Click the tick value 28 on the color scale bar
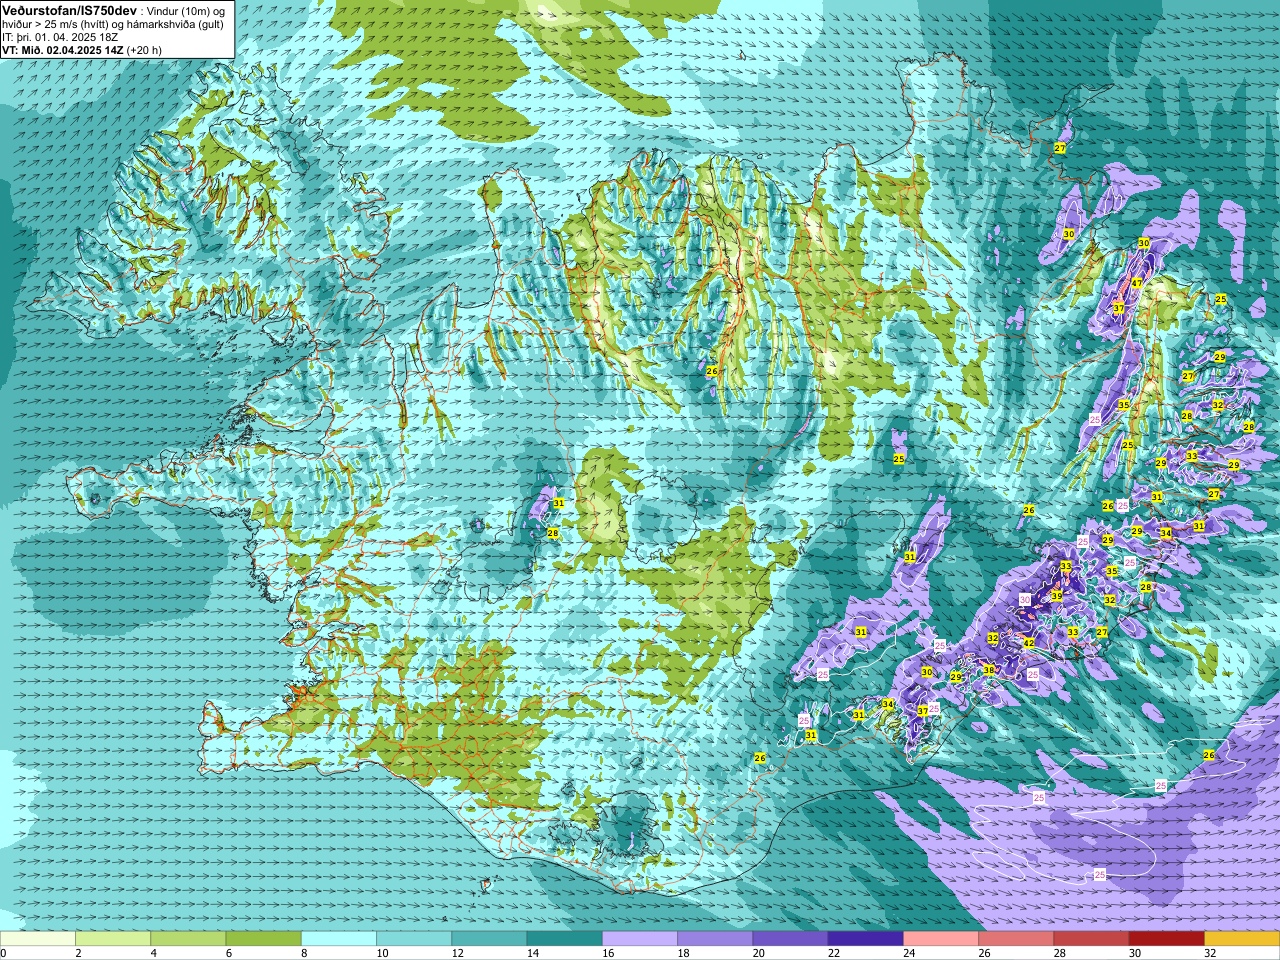Image resolution: width=1280 pixels, height=960 pixels. [1060, 953]
